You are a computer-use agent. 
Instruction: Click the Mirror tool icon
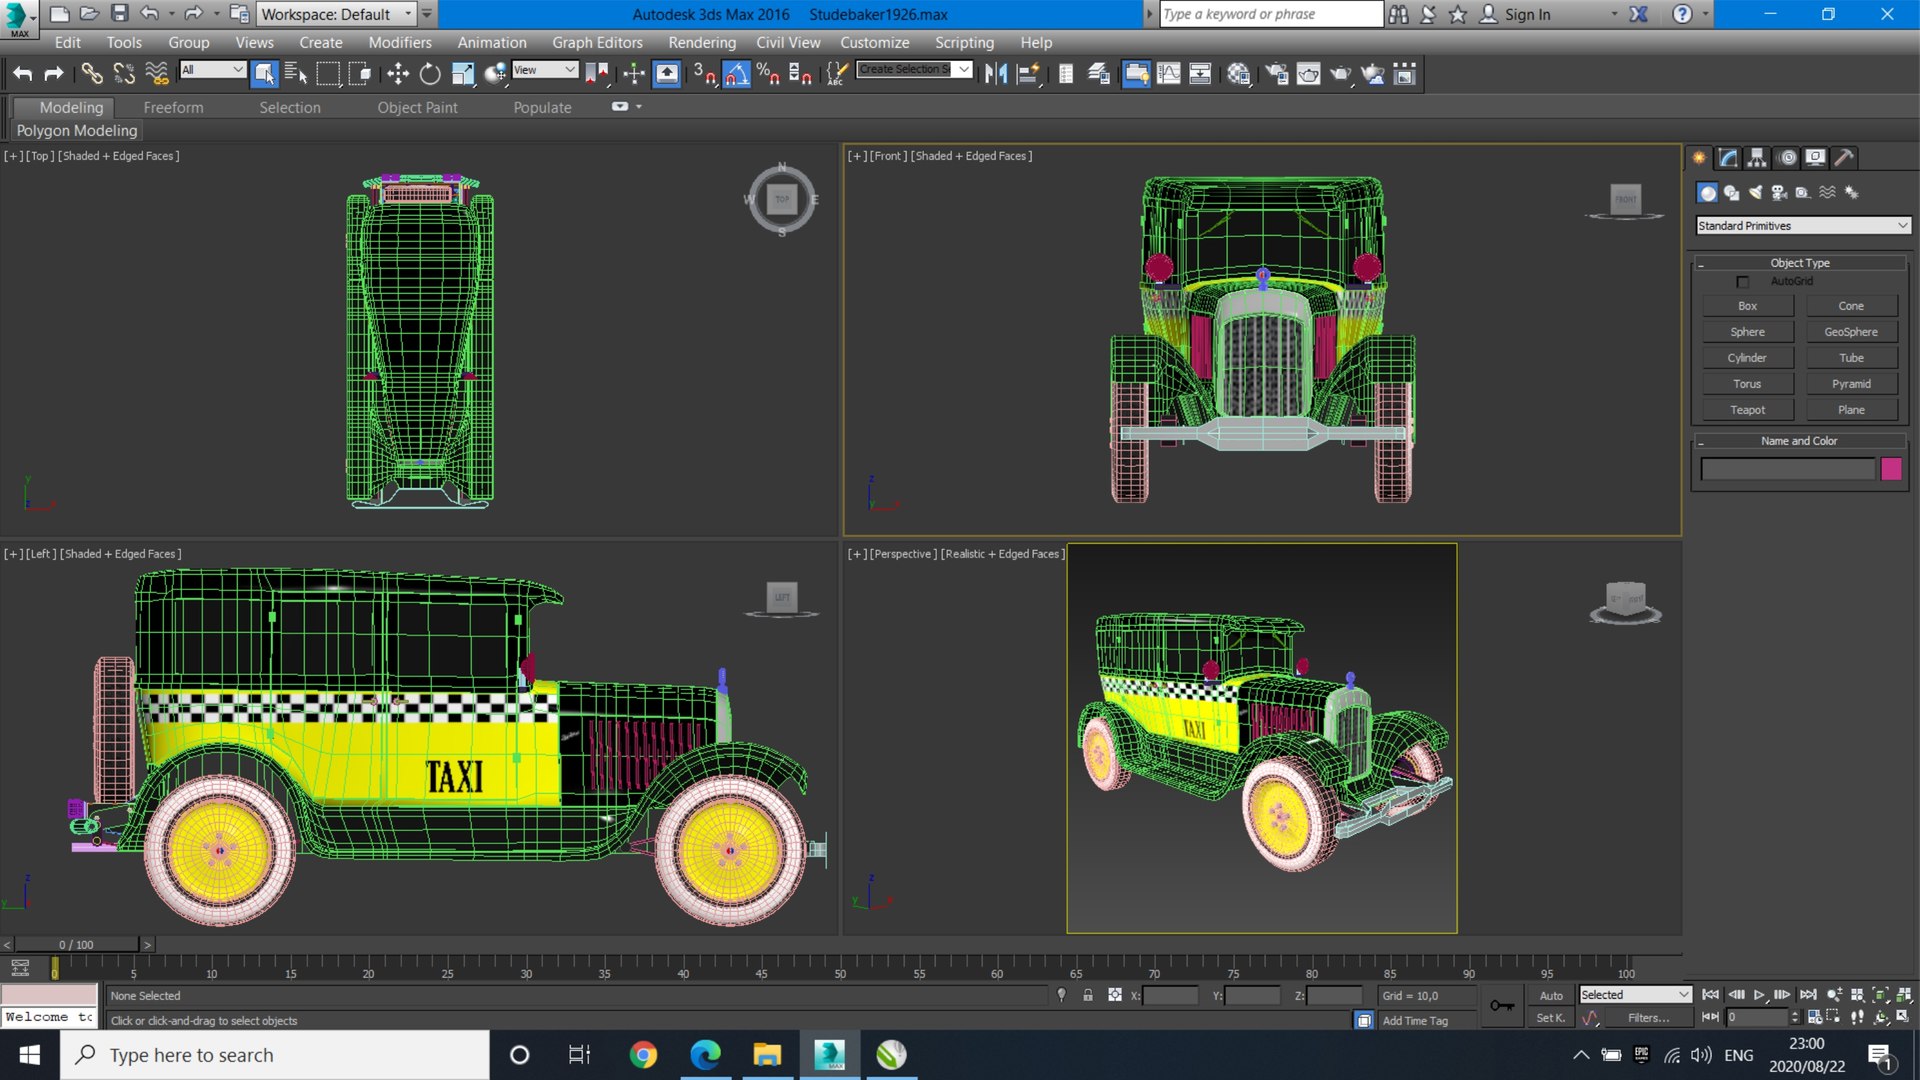tap(996, 73)
